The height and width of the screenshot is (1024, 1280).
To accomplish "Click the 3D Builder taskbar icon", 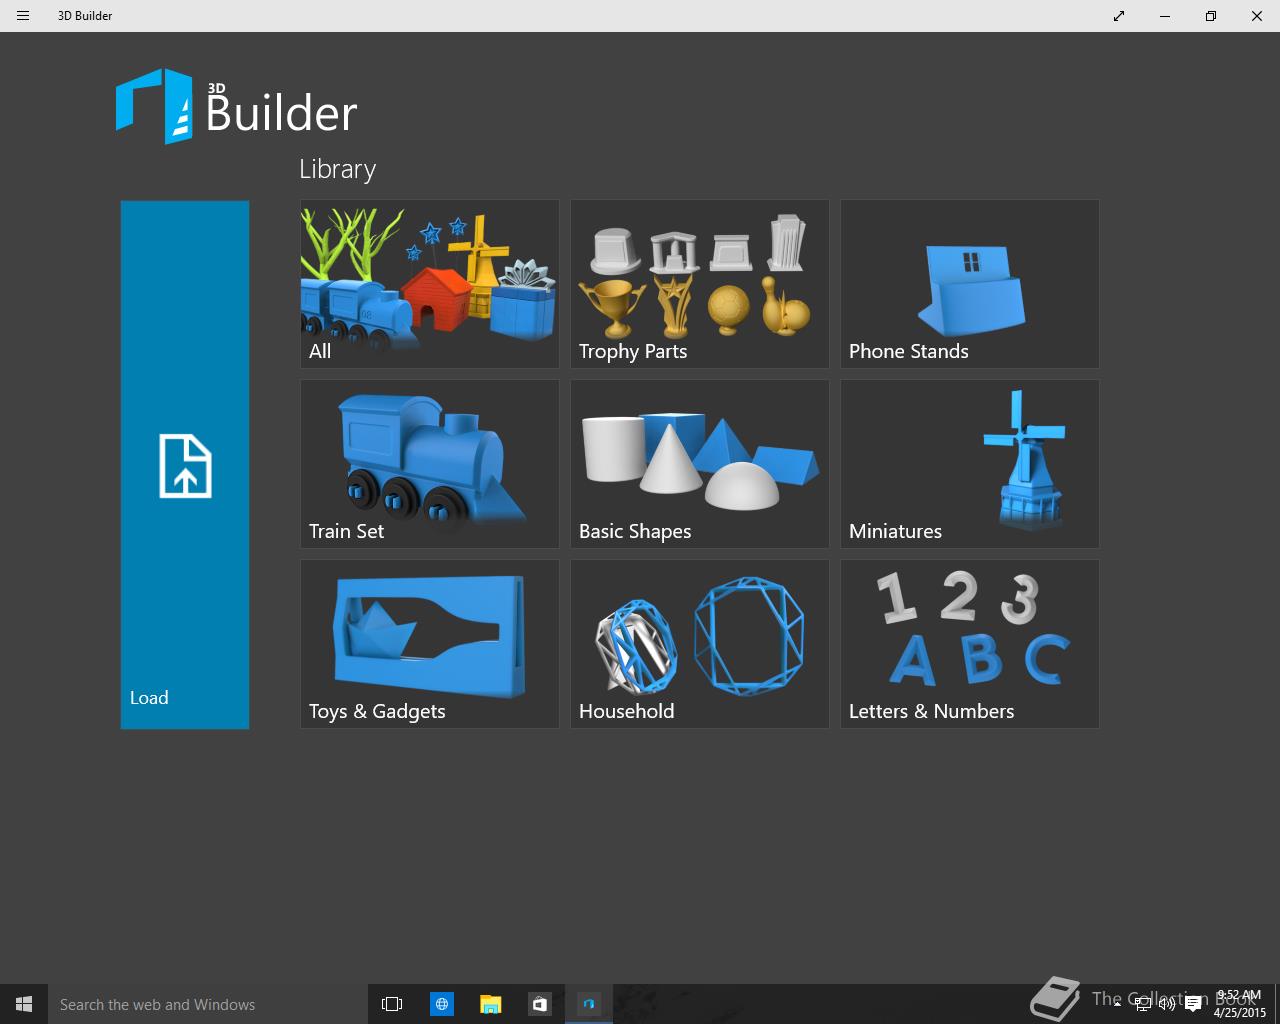I will tap(589, 1004).
